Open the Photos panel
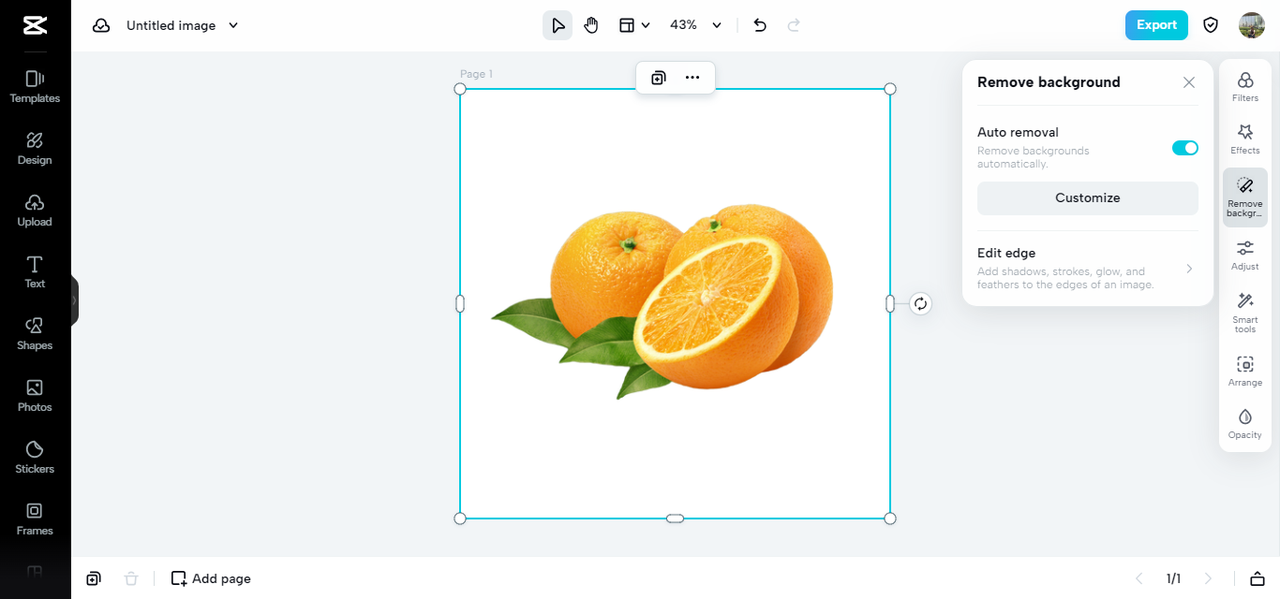This screenshot has height=599, width=1280. [35, 396]
